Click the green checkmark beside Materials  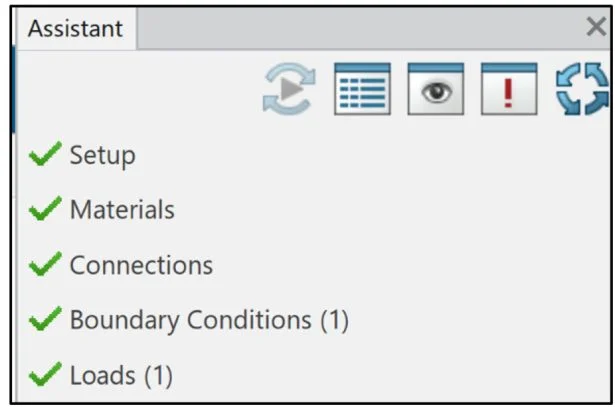pos(45,210)
